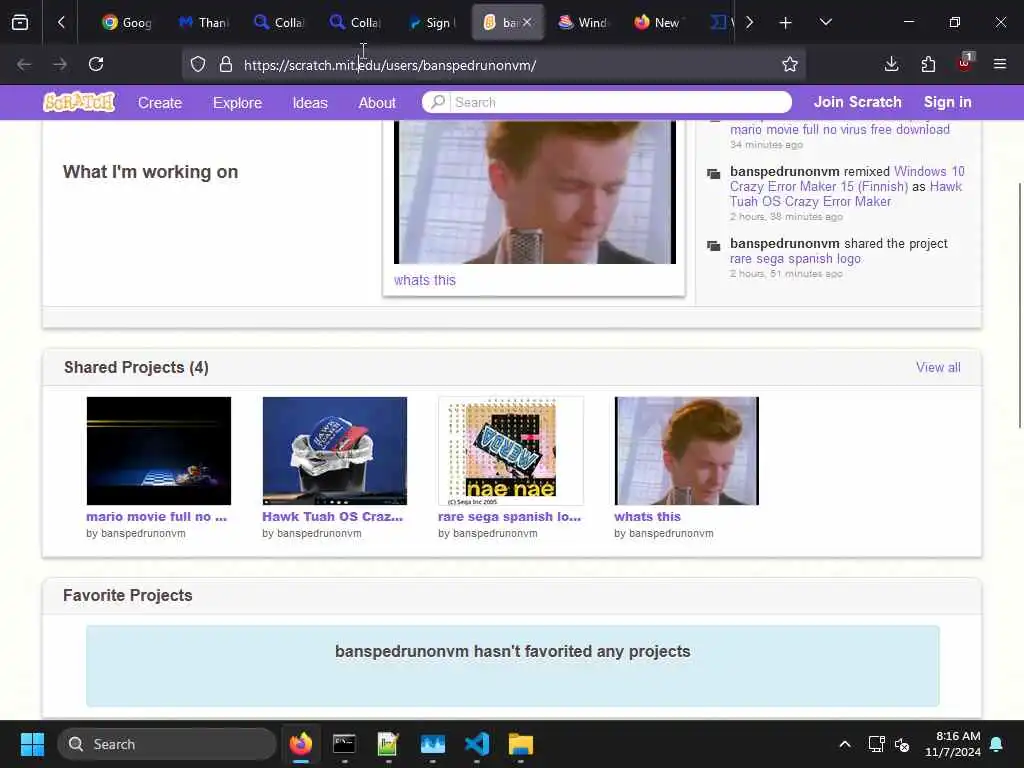Reload the current Scratch page
This screenshot has width=1024, height=768.
click(96, 64)
